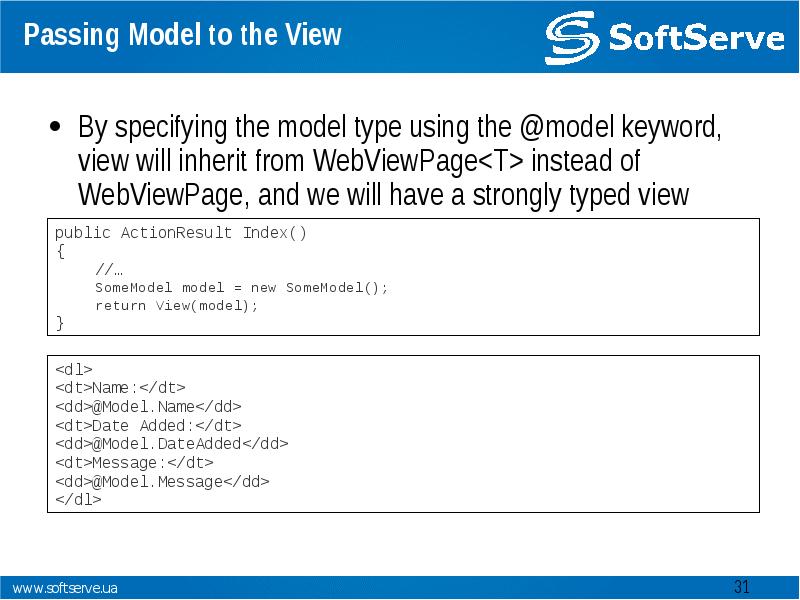
Task: Select WebViewPage<T> in the bullet text
Action: [x=423, y=161]
